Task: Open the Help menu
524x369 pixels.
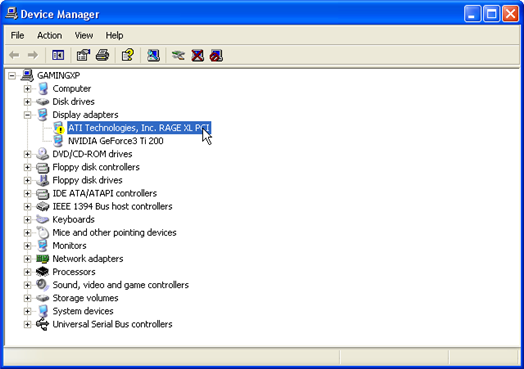Action: pyautogui.click(x=114, y=35)
